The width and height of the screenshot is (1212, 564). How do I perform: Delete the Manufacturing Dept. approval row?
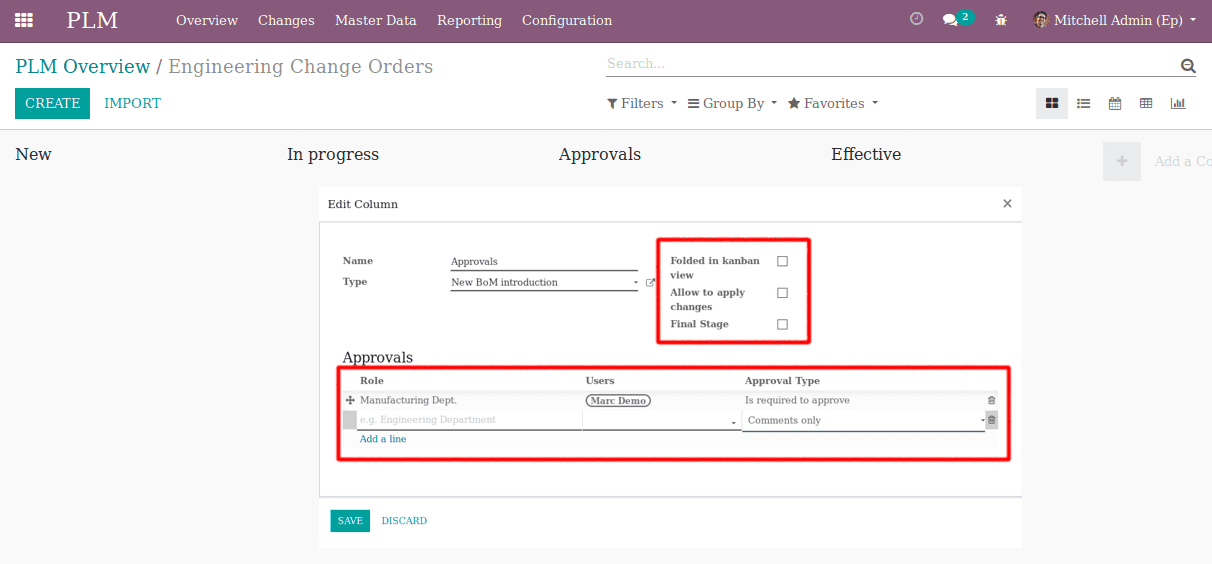point(991,400)
